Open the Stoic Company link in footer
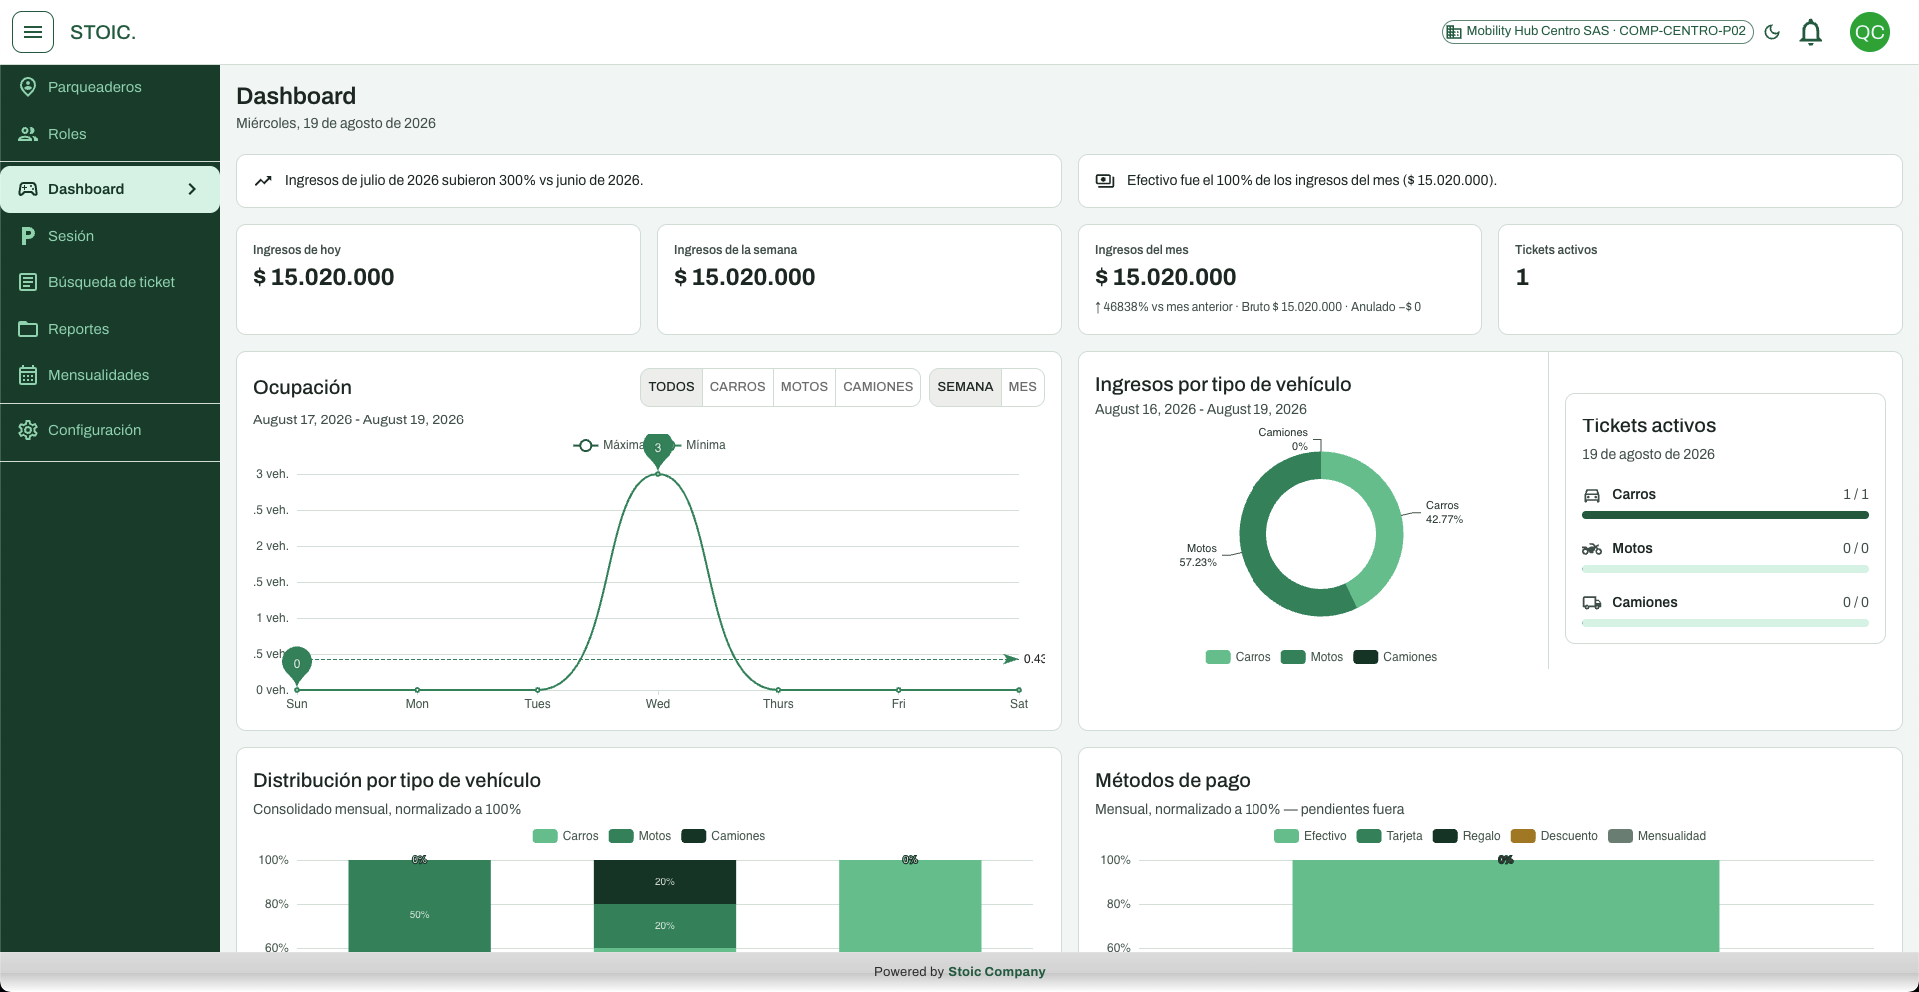Image resolution: width=1919 pixels, height=992 pixels. tap(996, 971)
